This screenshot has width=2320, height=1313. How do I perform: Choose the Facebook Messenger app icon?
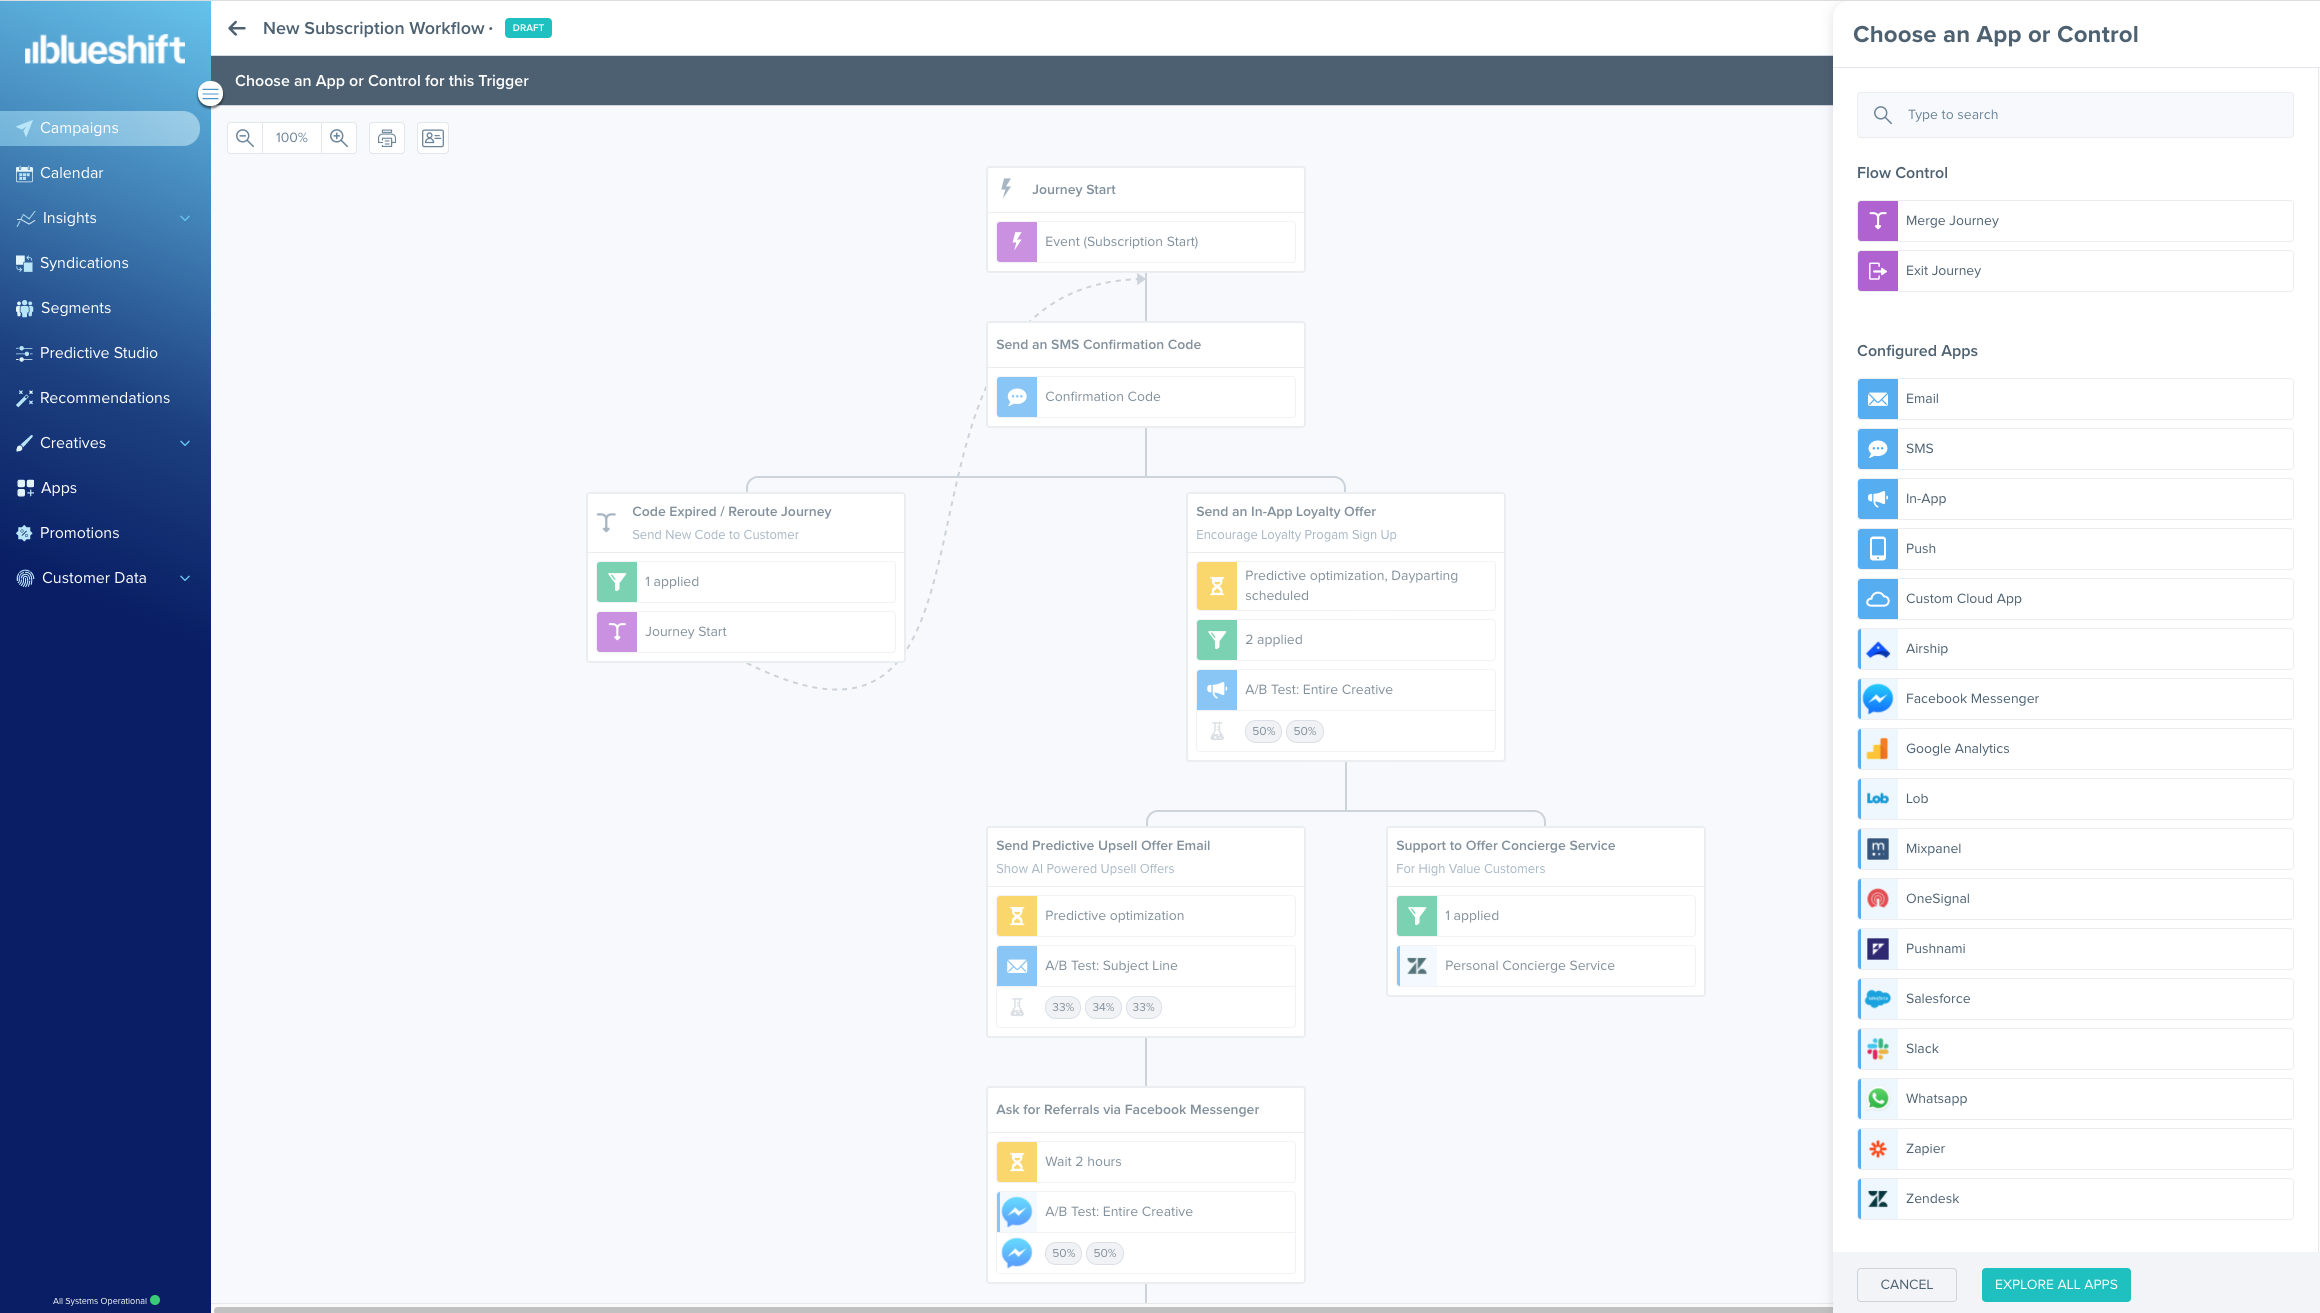(1878, 699)
